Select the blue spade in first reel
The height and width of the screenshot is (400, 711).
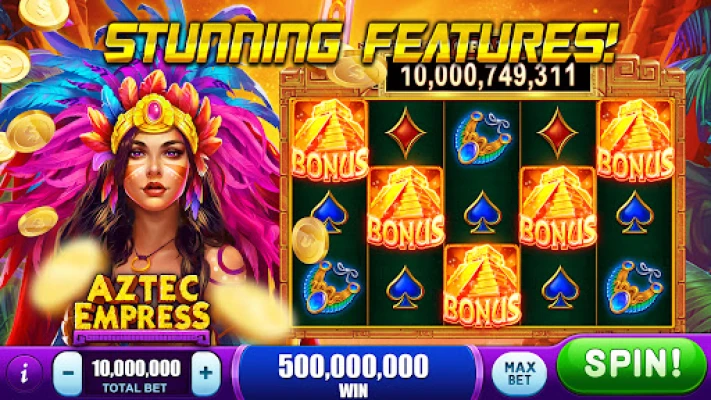click(330, 212)
